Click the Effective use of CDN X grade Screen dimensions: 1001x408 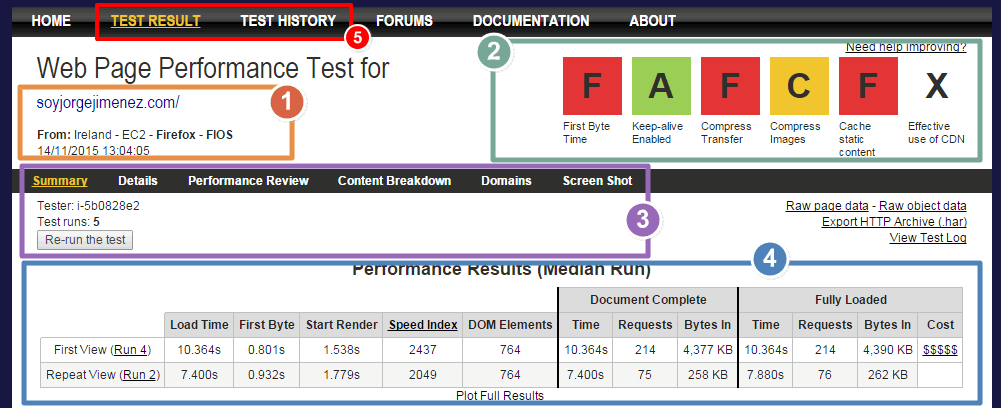point(937,86)
